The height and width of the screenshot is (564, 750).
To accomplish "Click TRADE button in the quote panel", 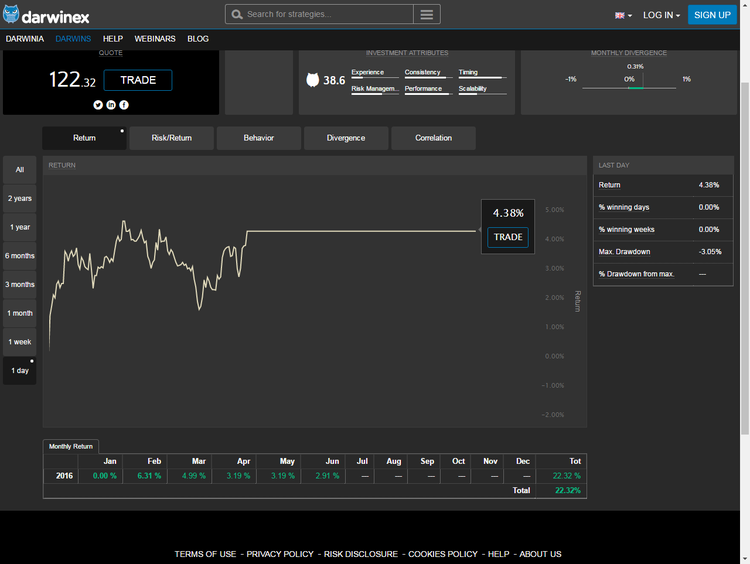I will [x=138, y=80].
